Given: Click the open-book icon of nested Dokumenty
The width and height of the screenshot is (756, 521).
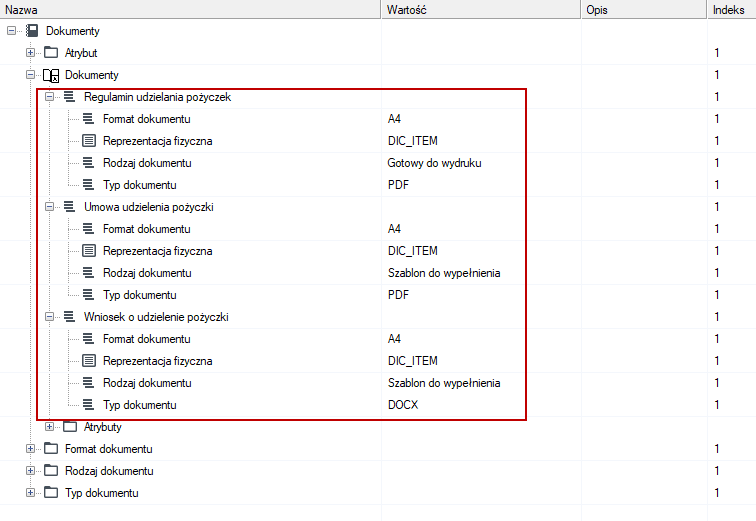Looking at the screenshot, I should coord(51,75).
